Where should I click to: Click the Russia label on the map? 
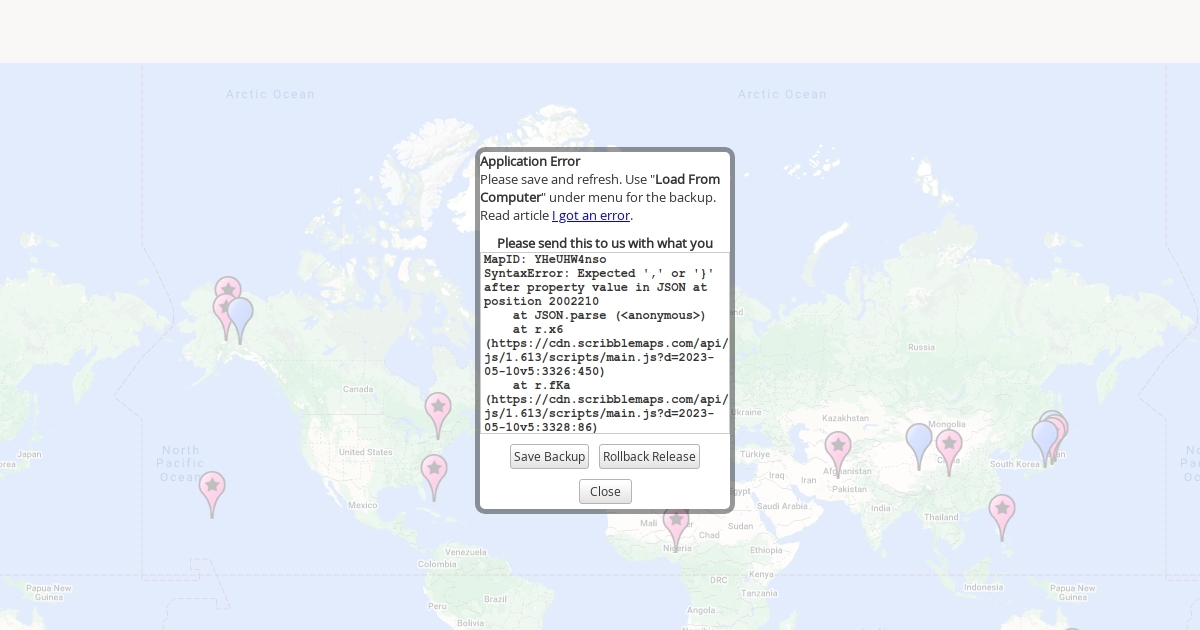[x=921, y=348]
